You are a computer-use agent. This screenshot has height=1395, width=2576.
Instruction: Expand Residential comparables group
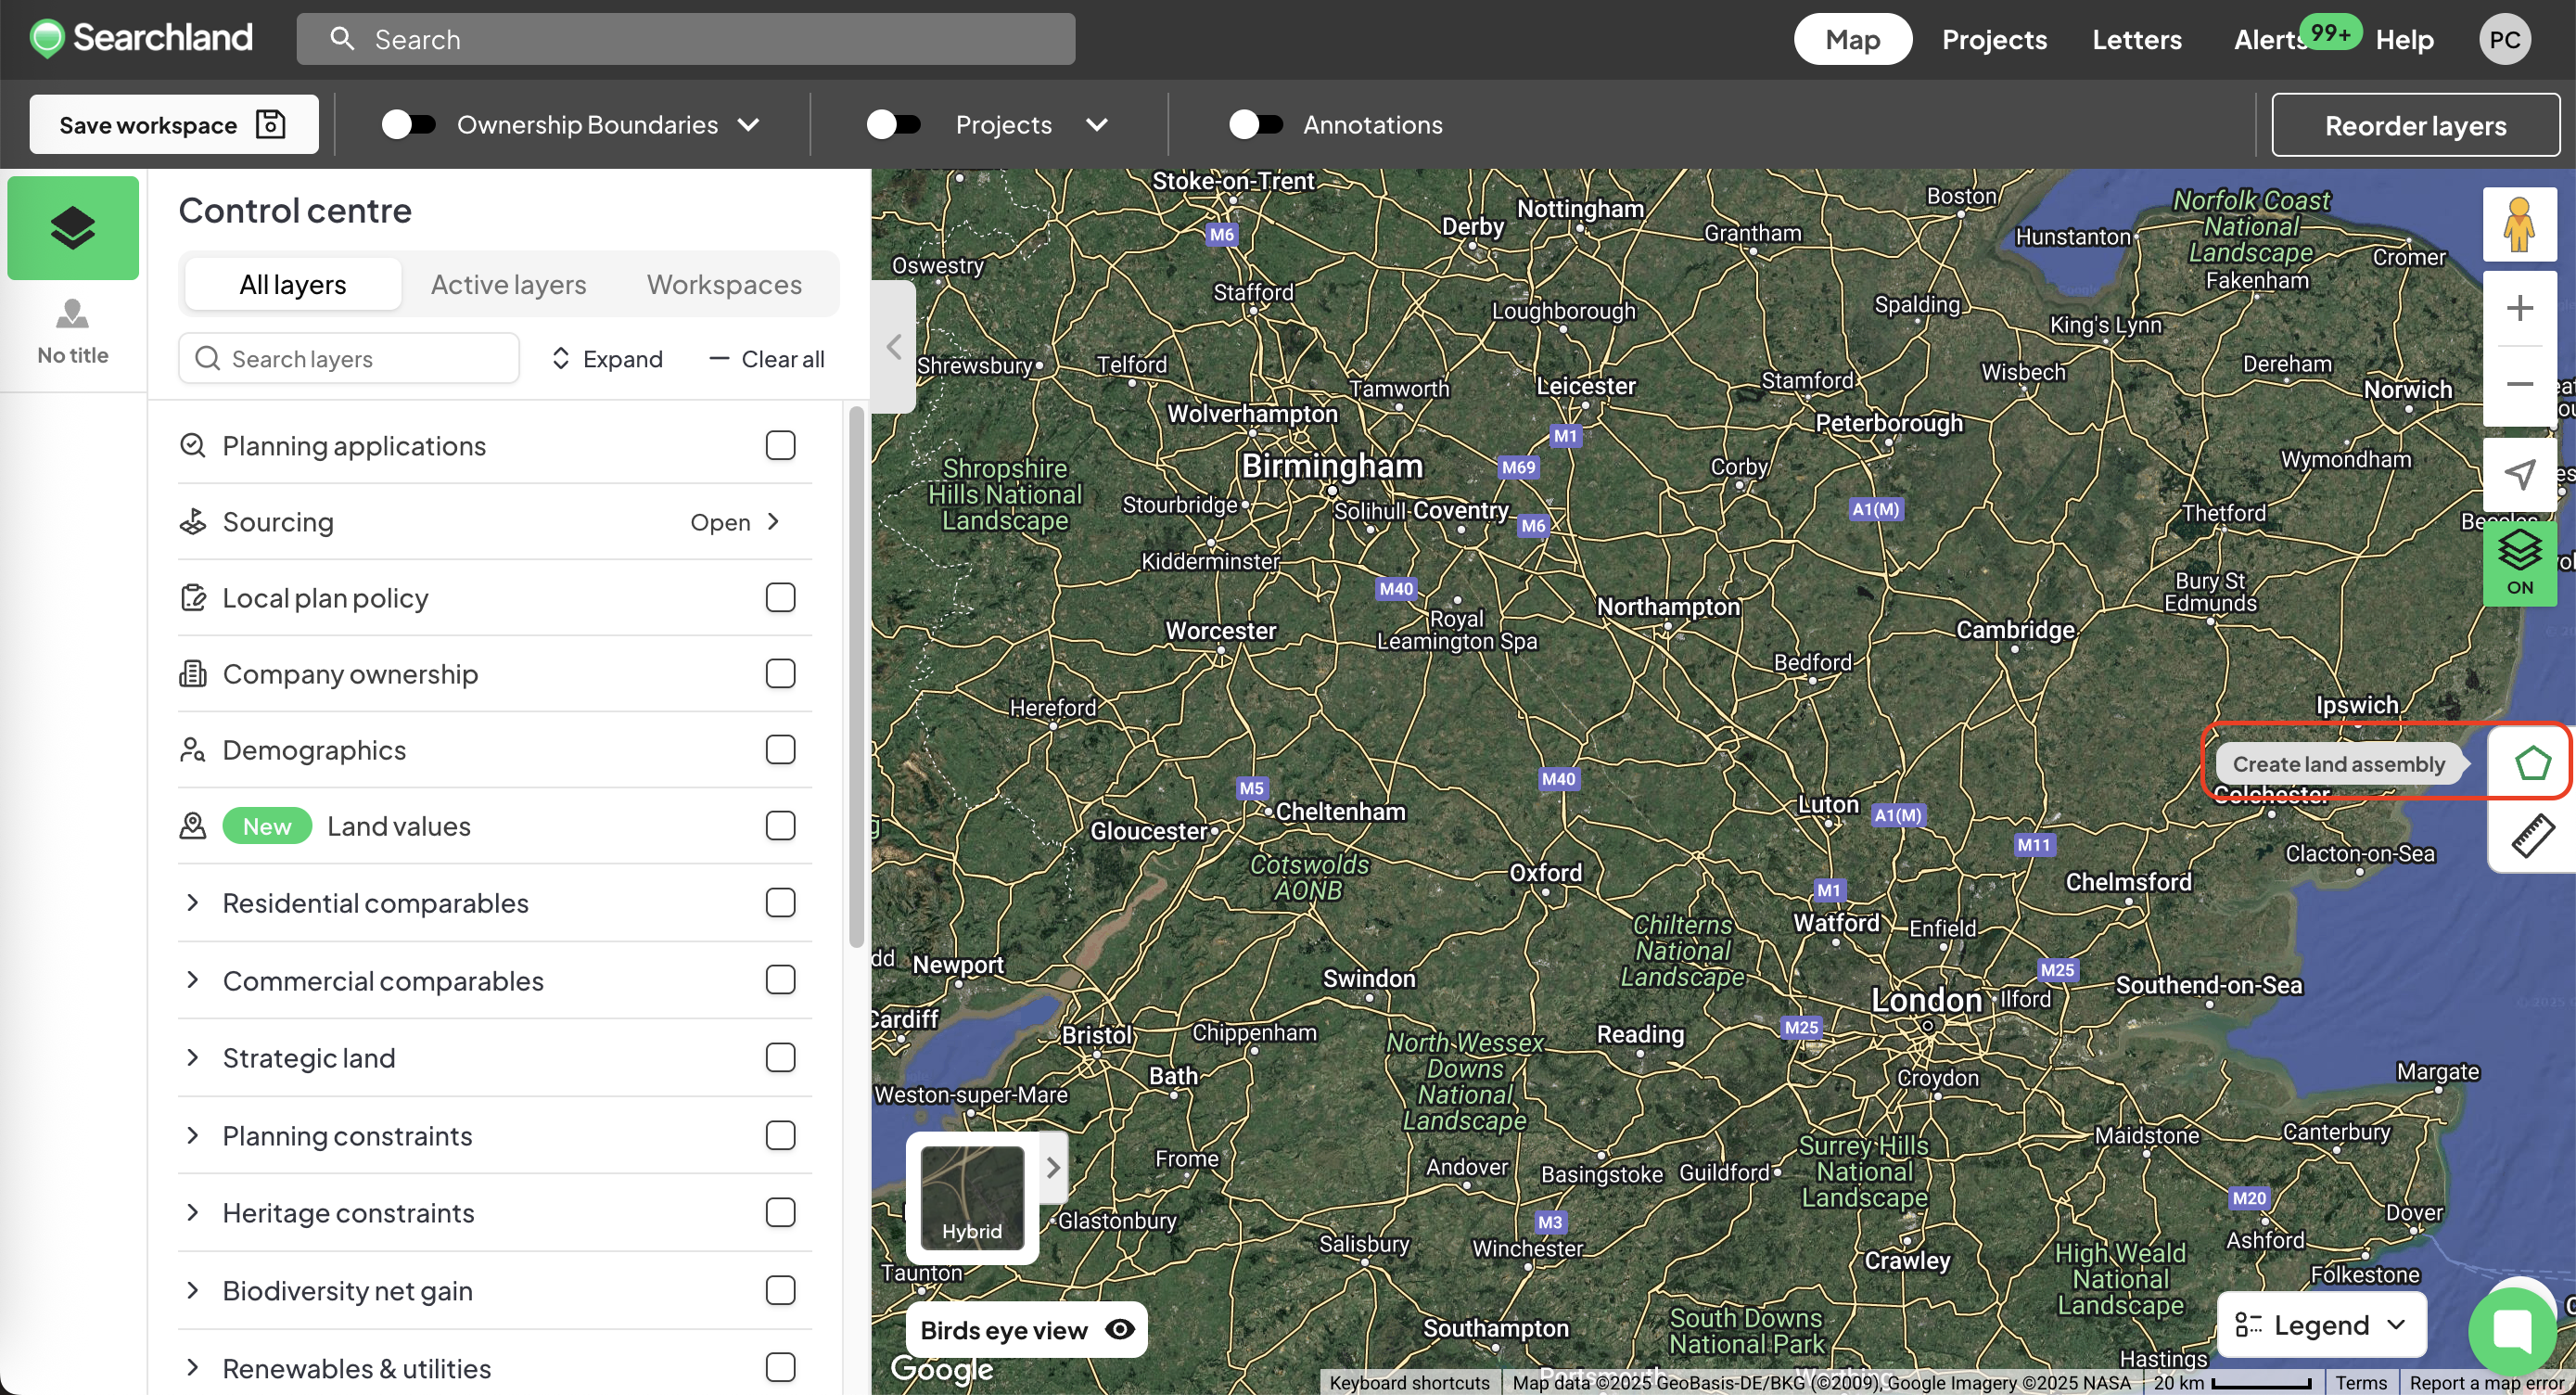click(192, 902)
